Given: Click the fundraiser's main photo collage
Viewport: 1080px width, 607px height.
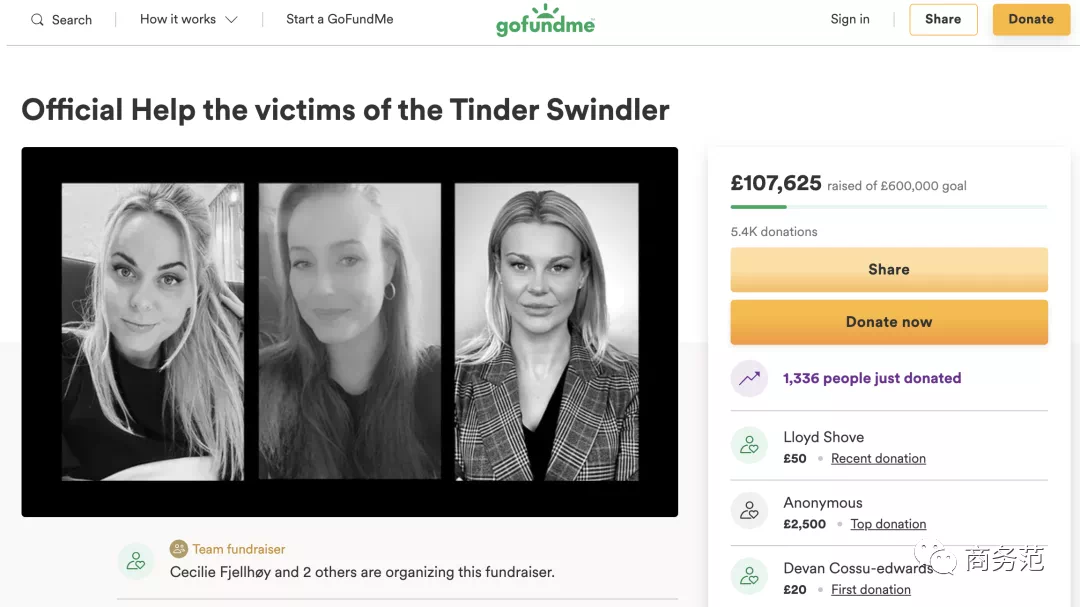Looking at the screenshot, I should point(350,332).
